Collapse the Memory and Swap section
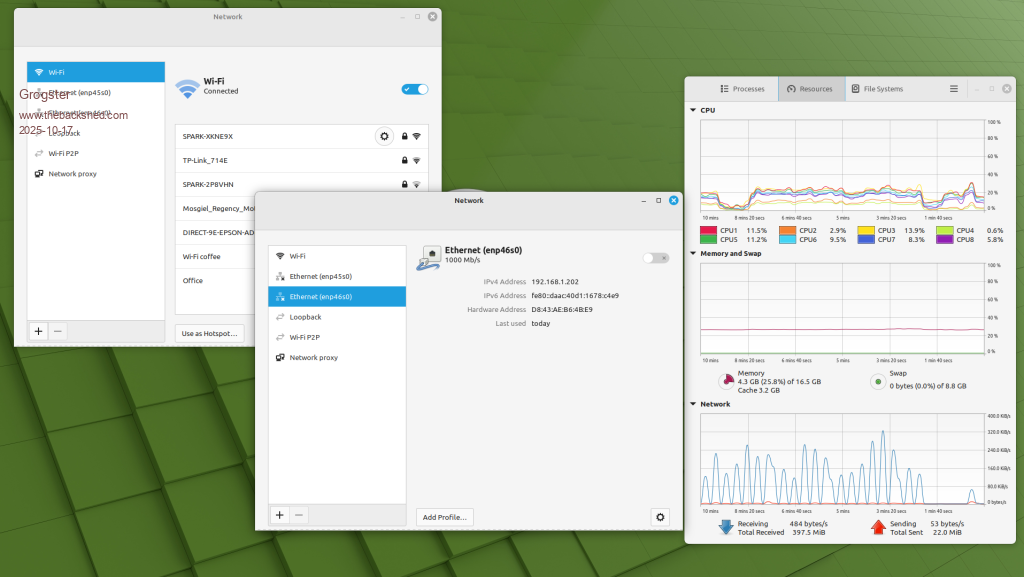The height and width of the screenshot is (577, 1024). tap(694, 254)
